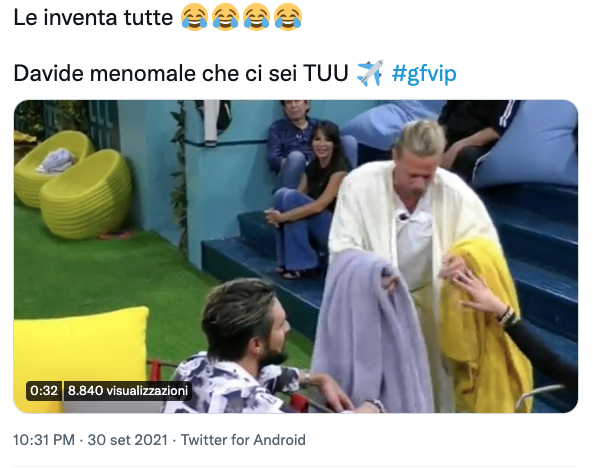The image size is (593, 468).
Task: Play the embedded tweet video
Action: click(x=296, y=256)
